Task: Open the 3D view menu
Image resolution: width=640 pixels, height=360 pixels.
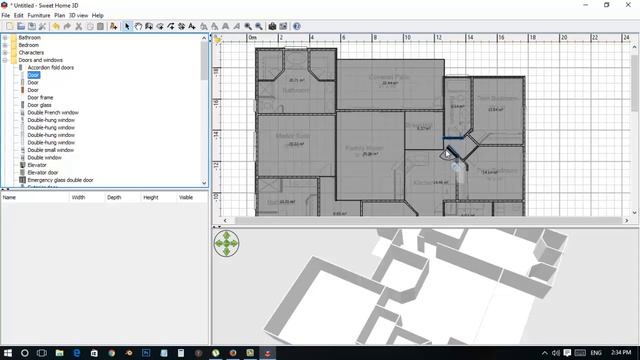Action: 78,16
